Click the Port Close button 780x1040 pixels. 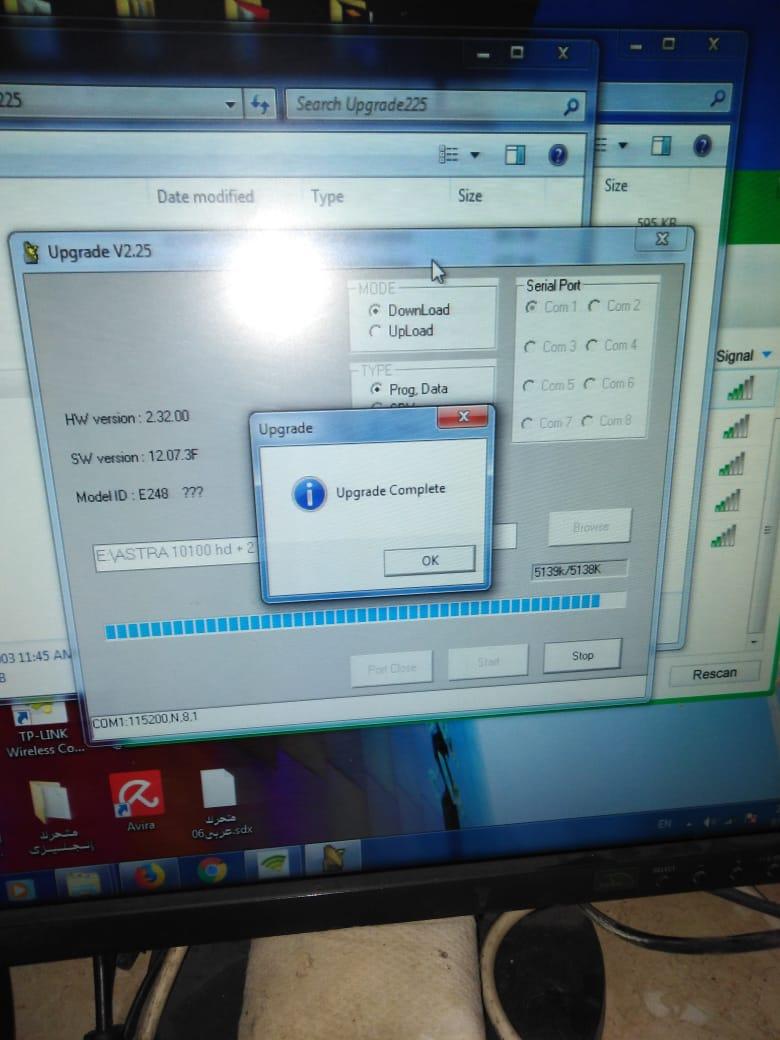tap(391, 668)
